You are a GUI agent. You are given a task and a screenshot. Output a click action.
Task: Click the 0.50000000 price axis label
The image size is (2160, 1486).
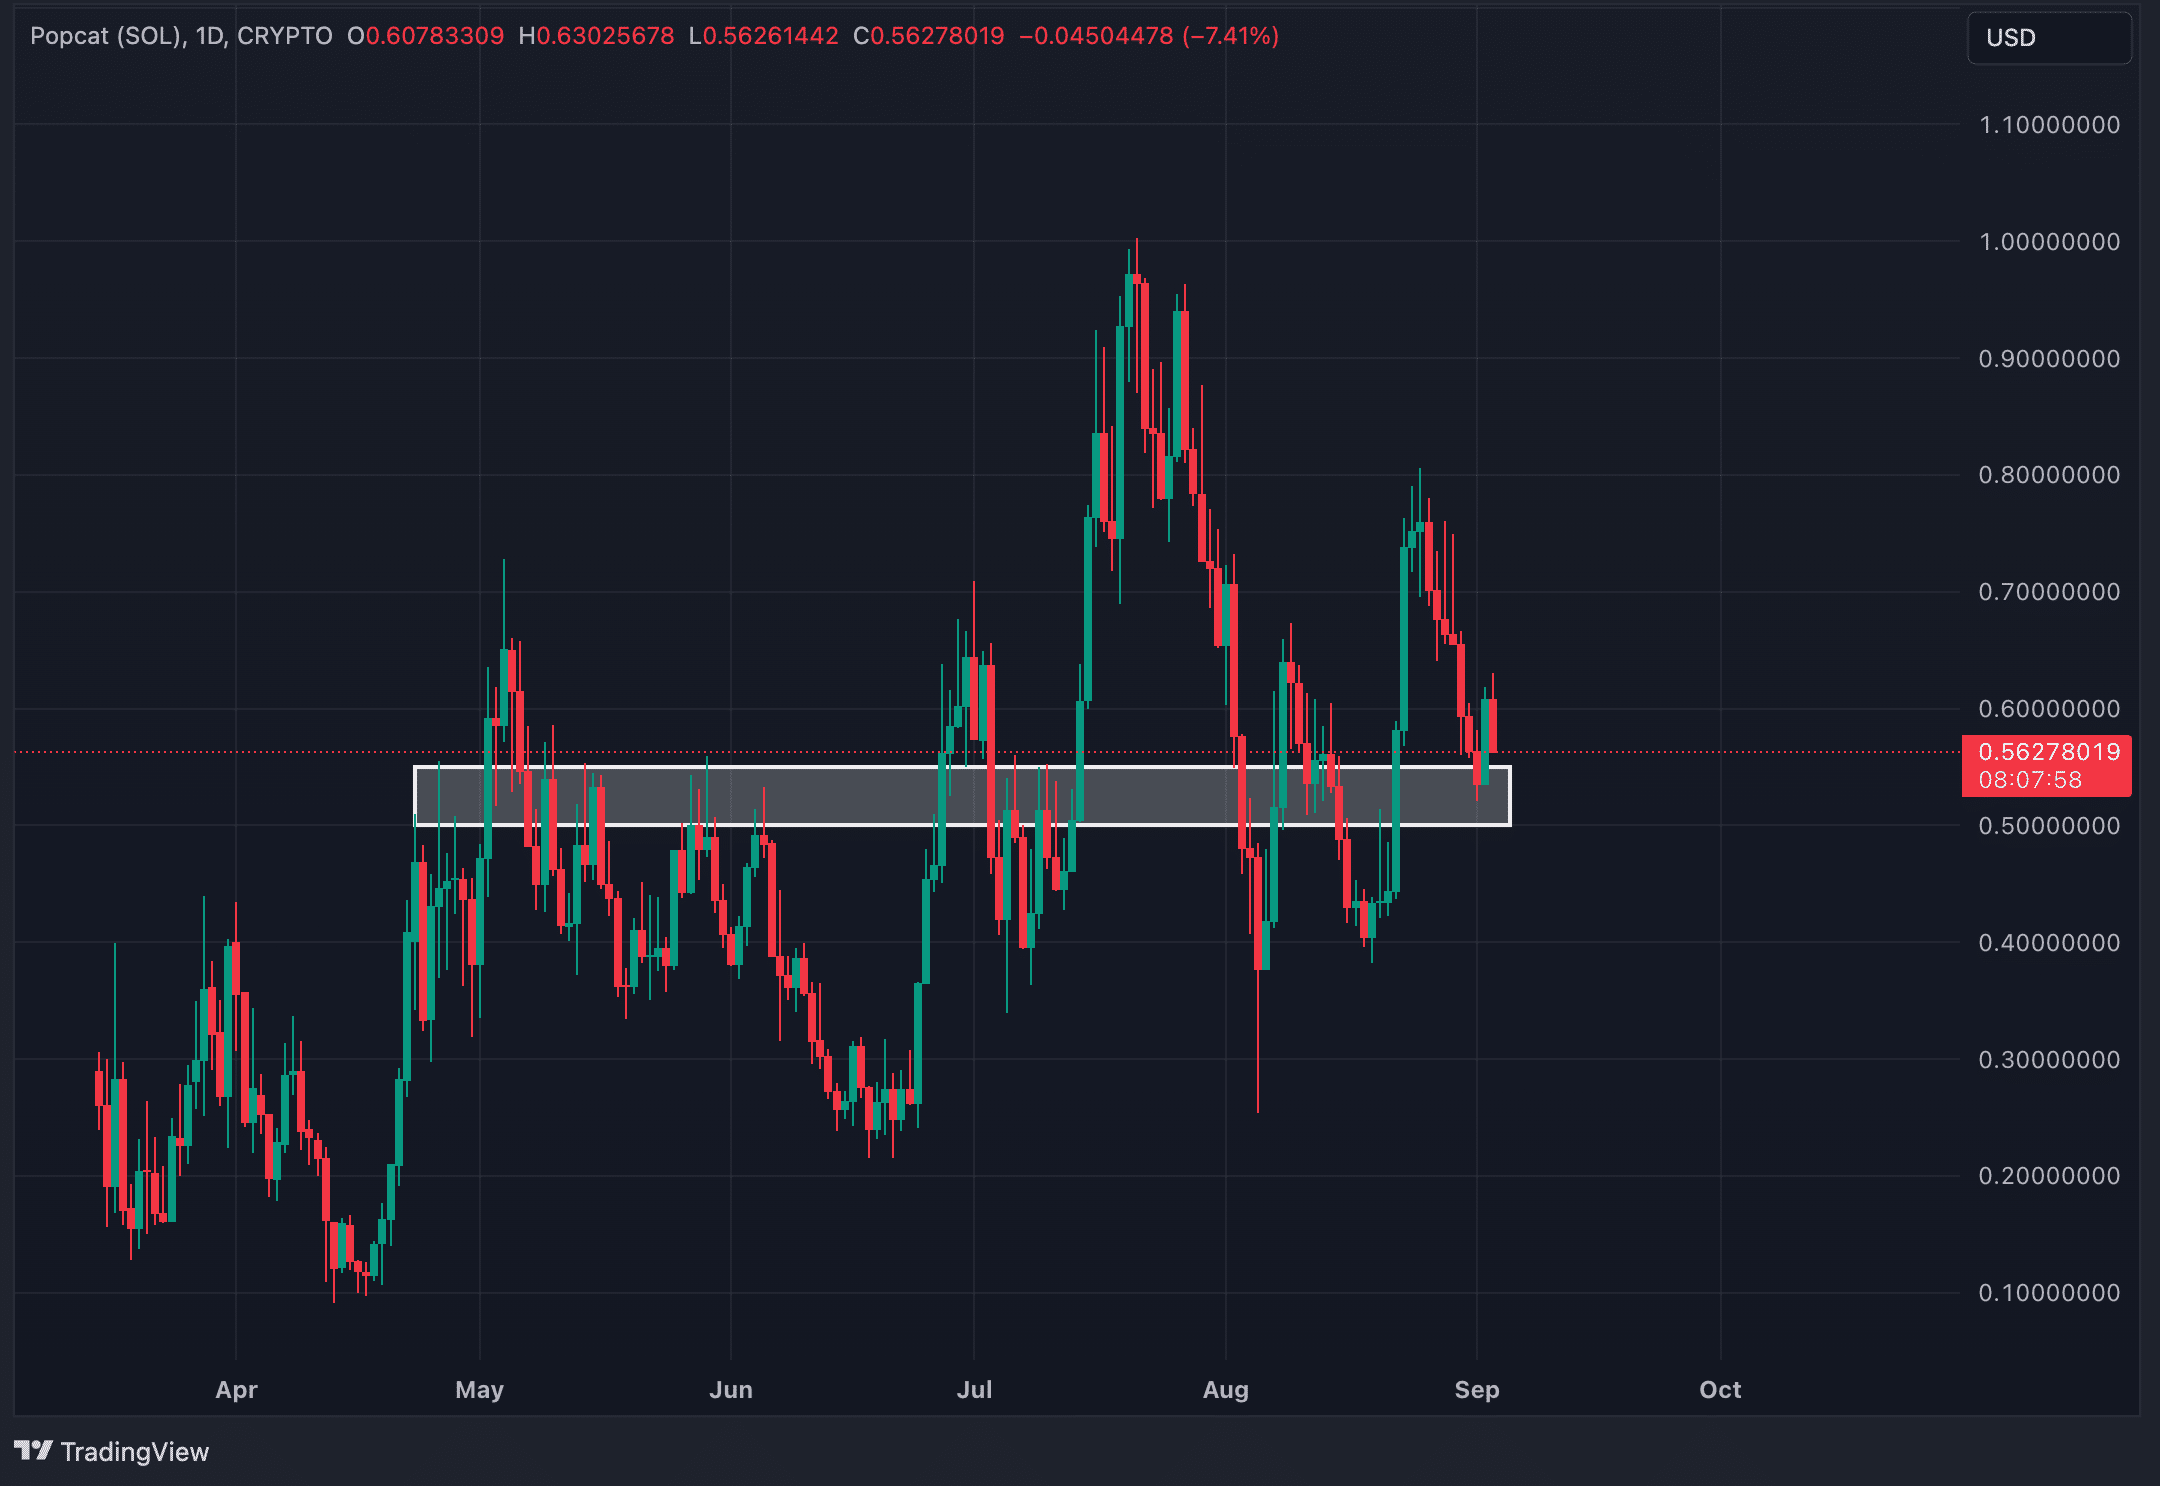pyautogui.click(x=2049, y=826)
